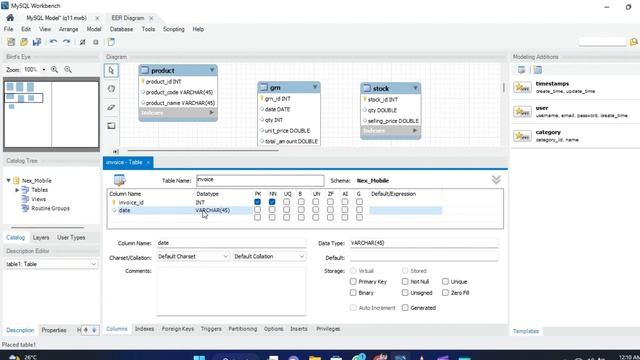
Task: Click the Table Name input field
Action: pos(260,180)
